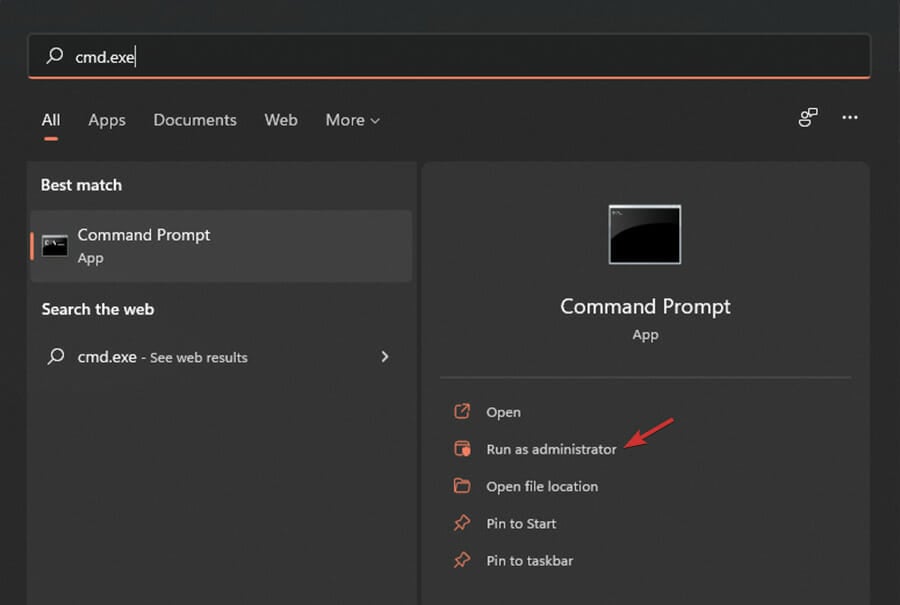
Task: Click into the cmd.exe search field
Action: coord(449,56)
